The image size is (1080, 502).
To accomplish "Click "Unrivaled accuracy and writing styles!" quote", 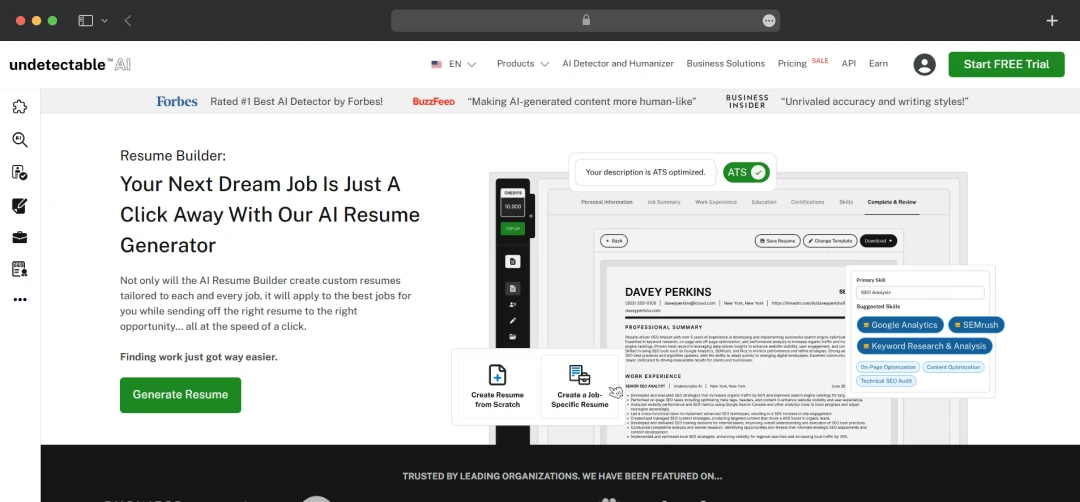I will [x=875, y=101].
